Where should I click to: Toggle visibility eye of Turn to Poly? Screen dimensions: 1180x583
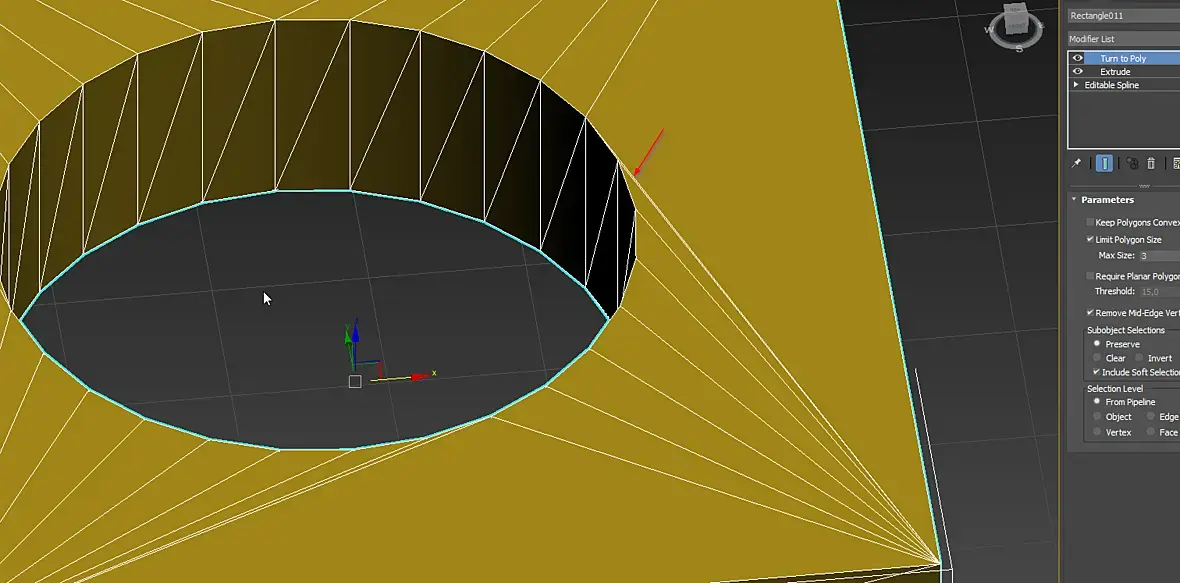(x=1078, y=58)
